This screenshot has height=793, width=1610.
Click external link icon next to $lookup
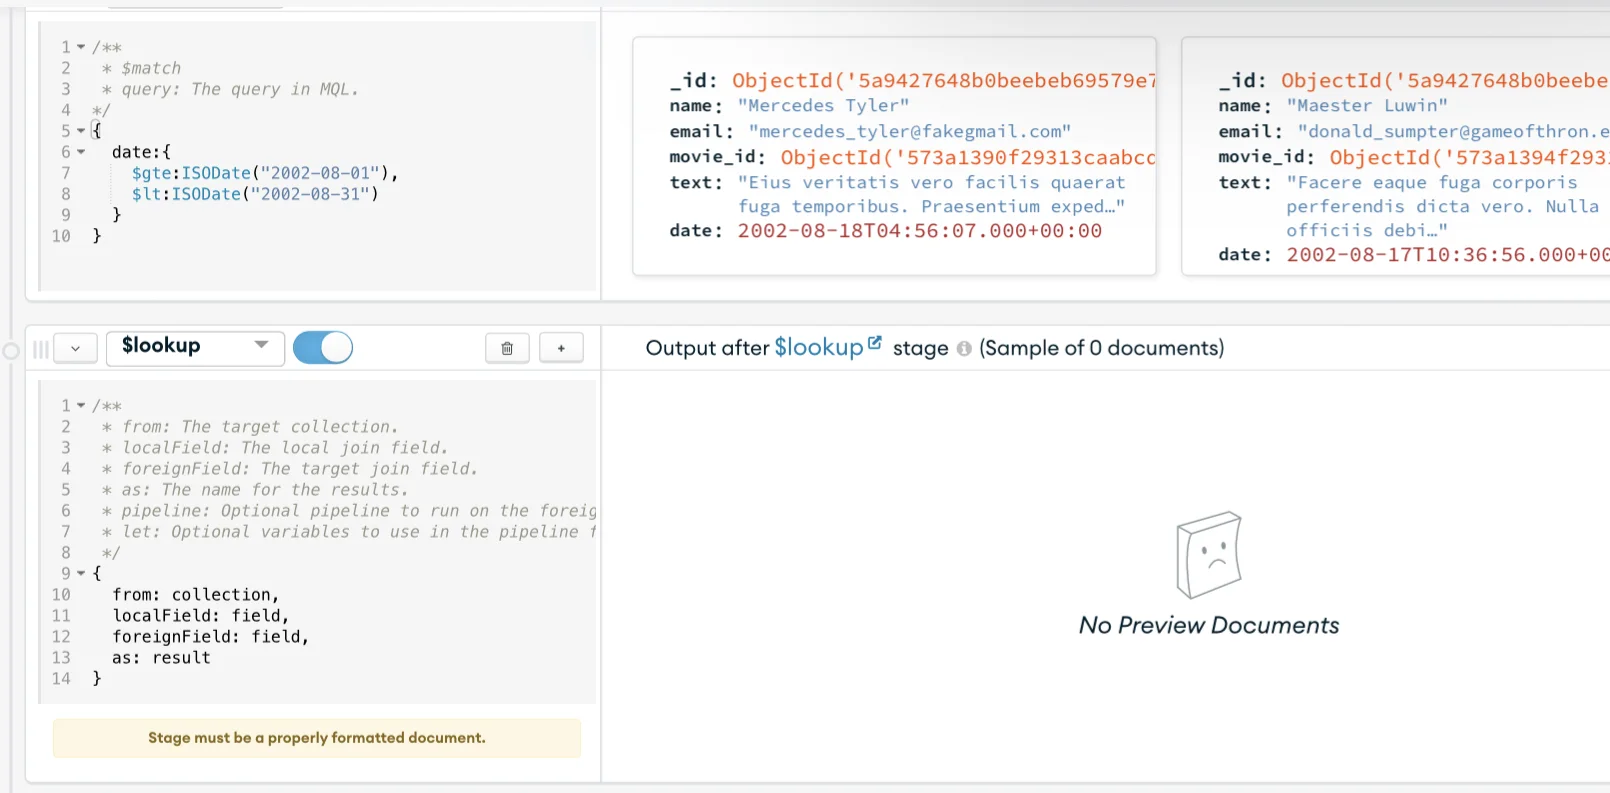click(875, 343)
